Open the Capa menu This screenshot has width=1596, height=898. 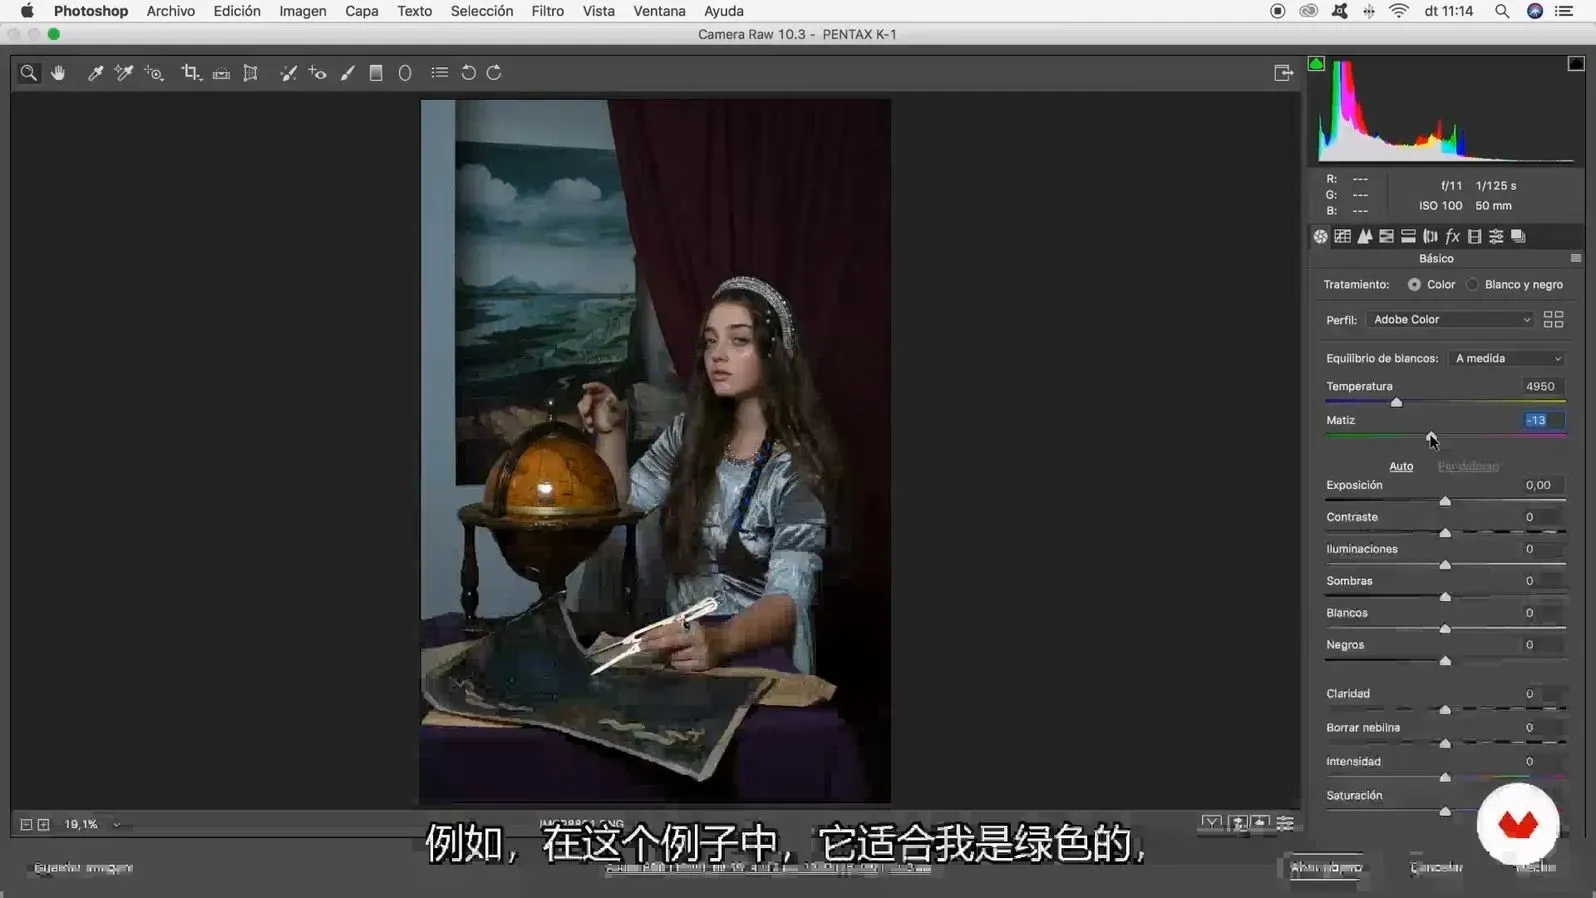click(361, 11)
